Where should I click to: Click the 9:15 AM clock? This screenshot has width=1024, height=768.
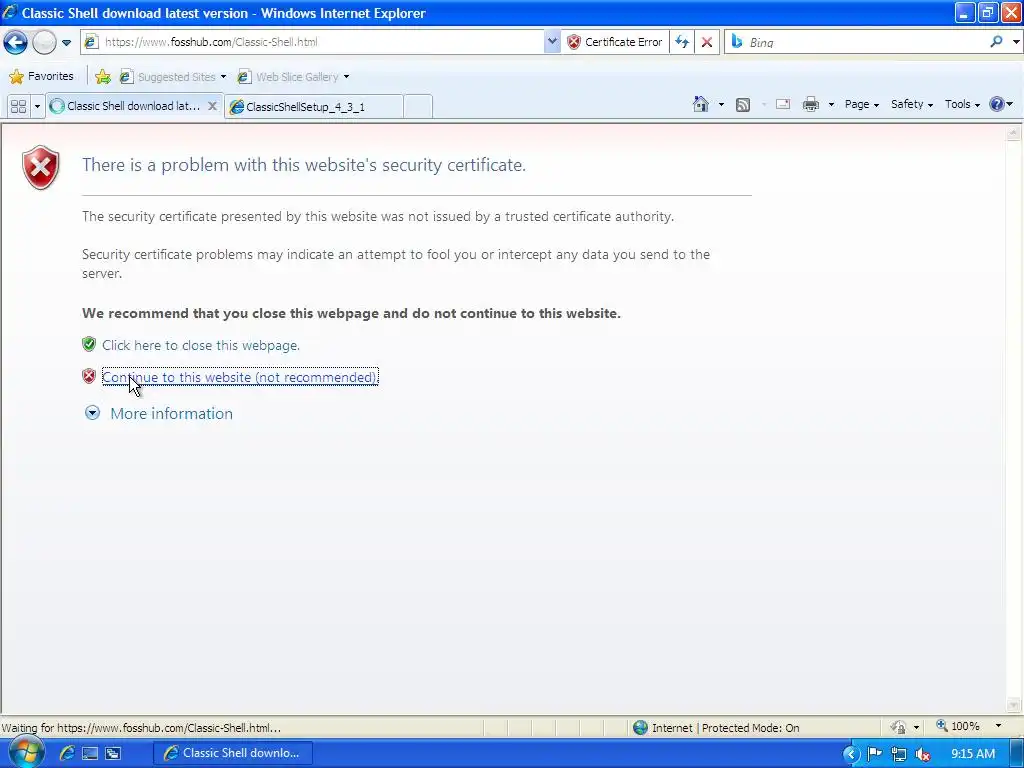(x=972, y=754)
